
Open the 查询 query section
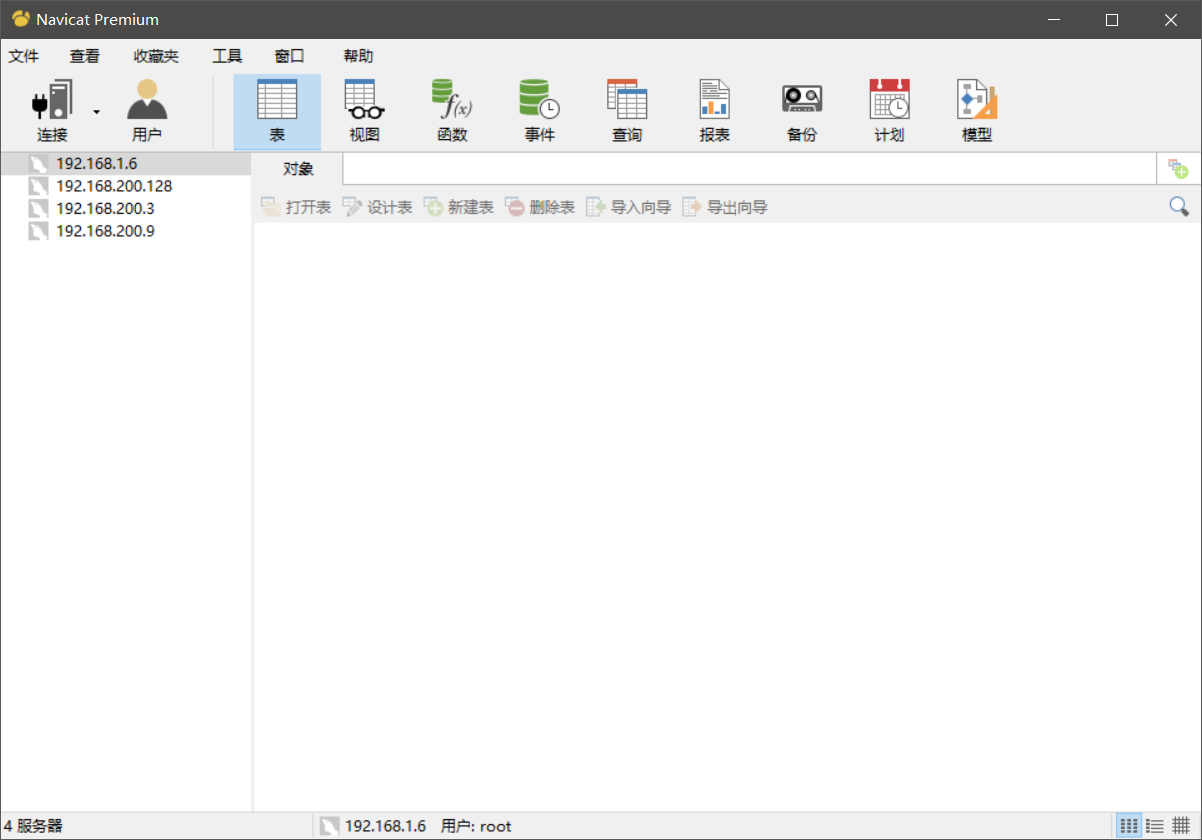point(627,111)
